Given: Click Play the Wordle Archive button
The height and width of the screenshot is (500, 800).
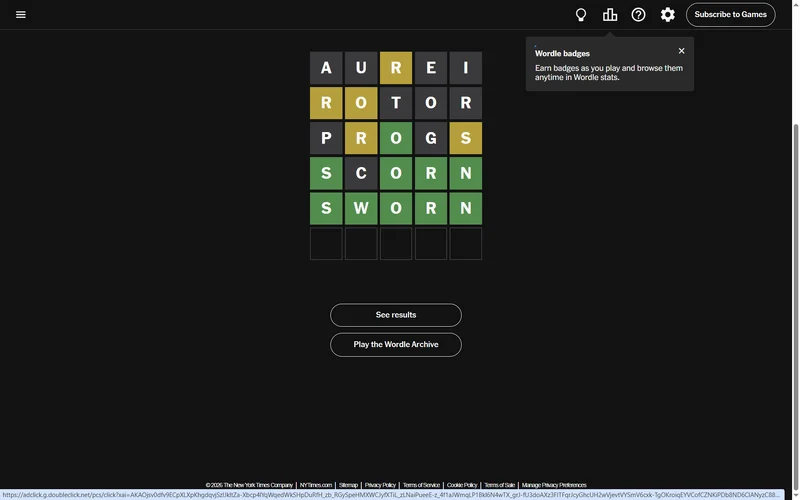Looking at the screenshot, I should point(396,345).
